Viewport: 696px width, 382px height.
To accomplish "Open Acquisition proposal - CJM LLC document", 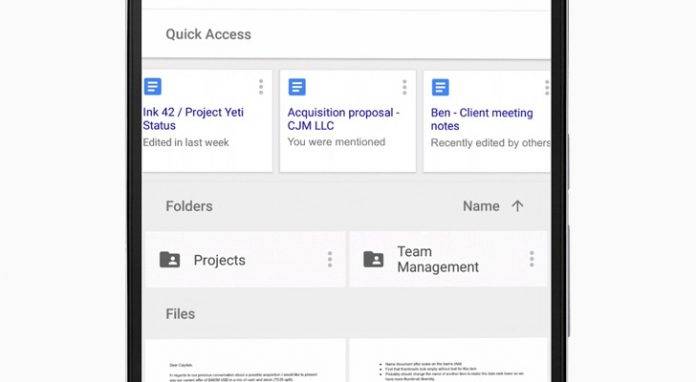I will 343,119.
